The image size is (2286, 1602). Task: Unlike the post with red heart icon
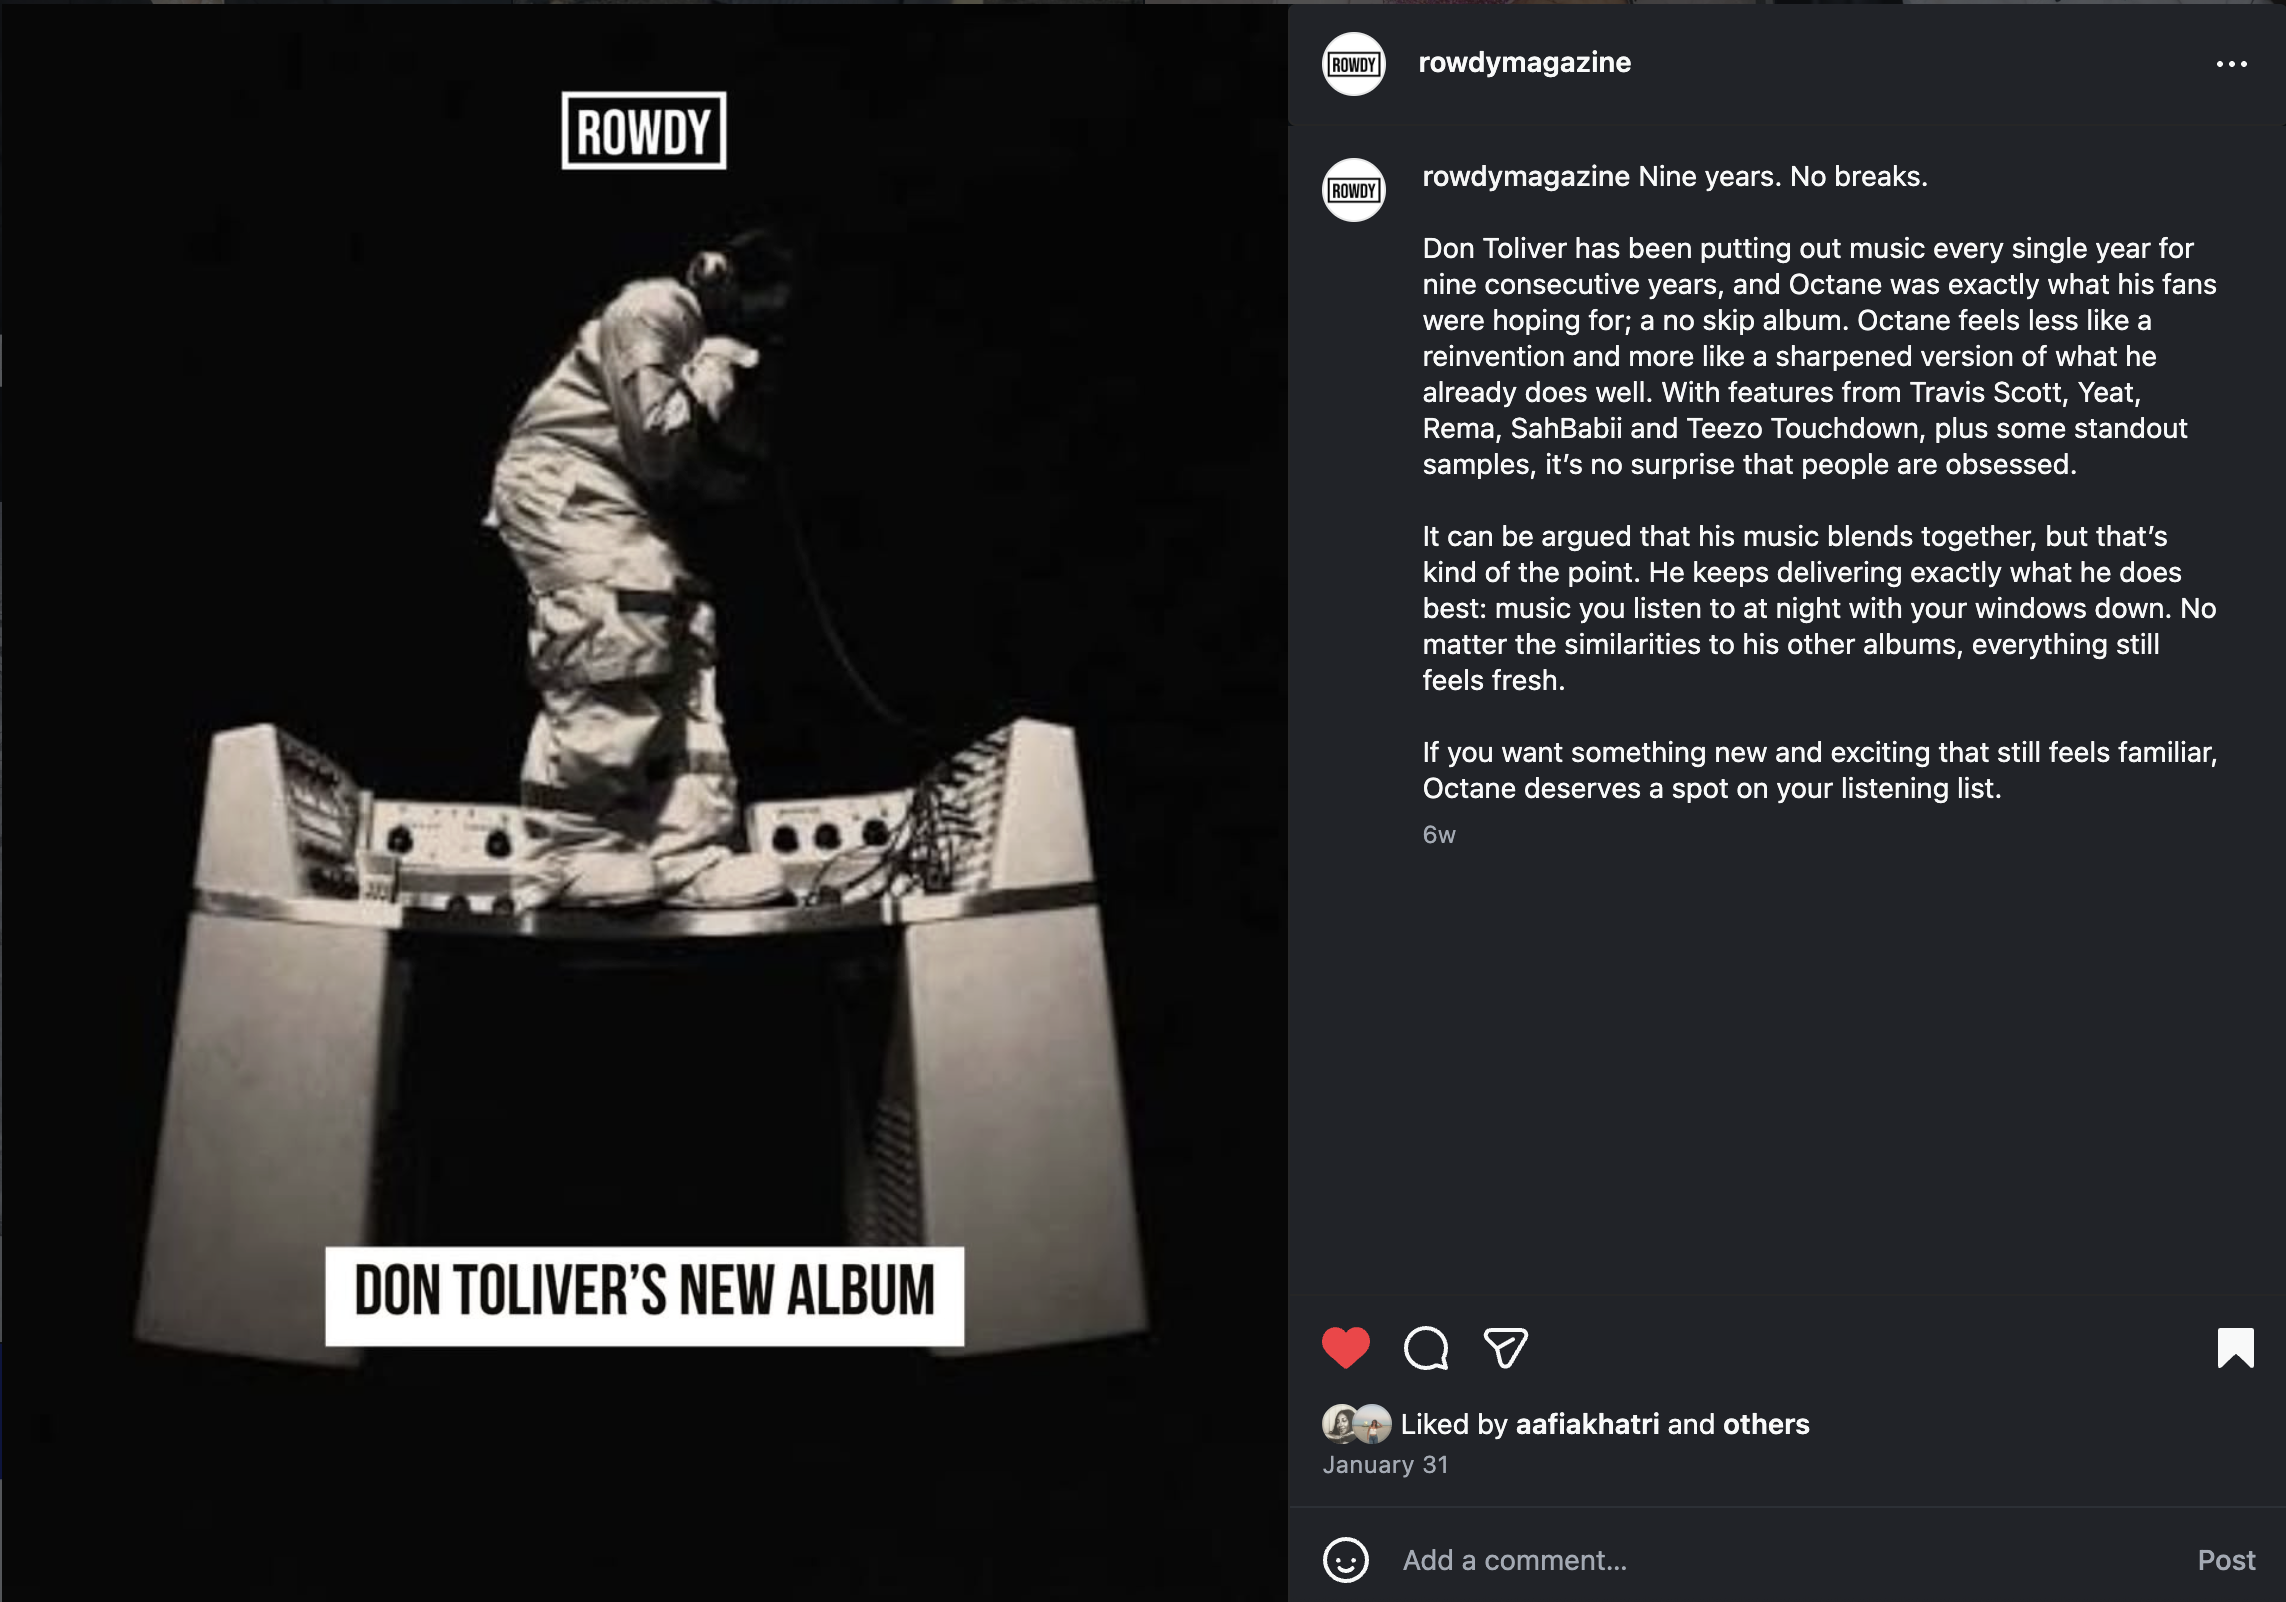click(1345, 1347)
